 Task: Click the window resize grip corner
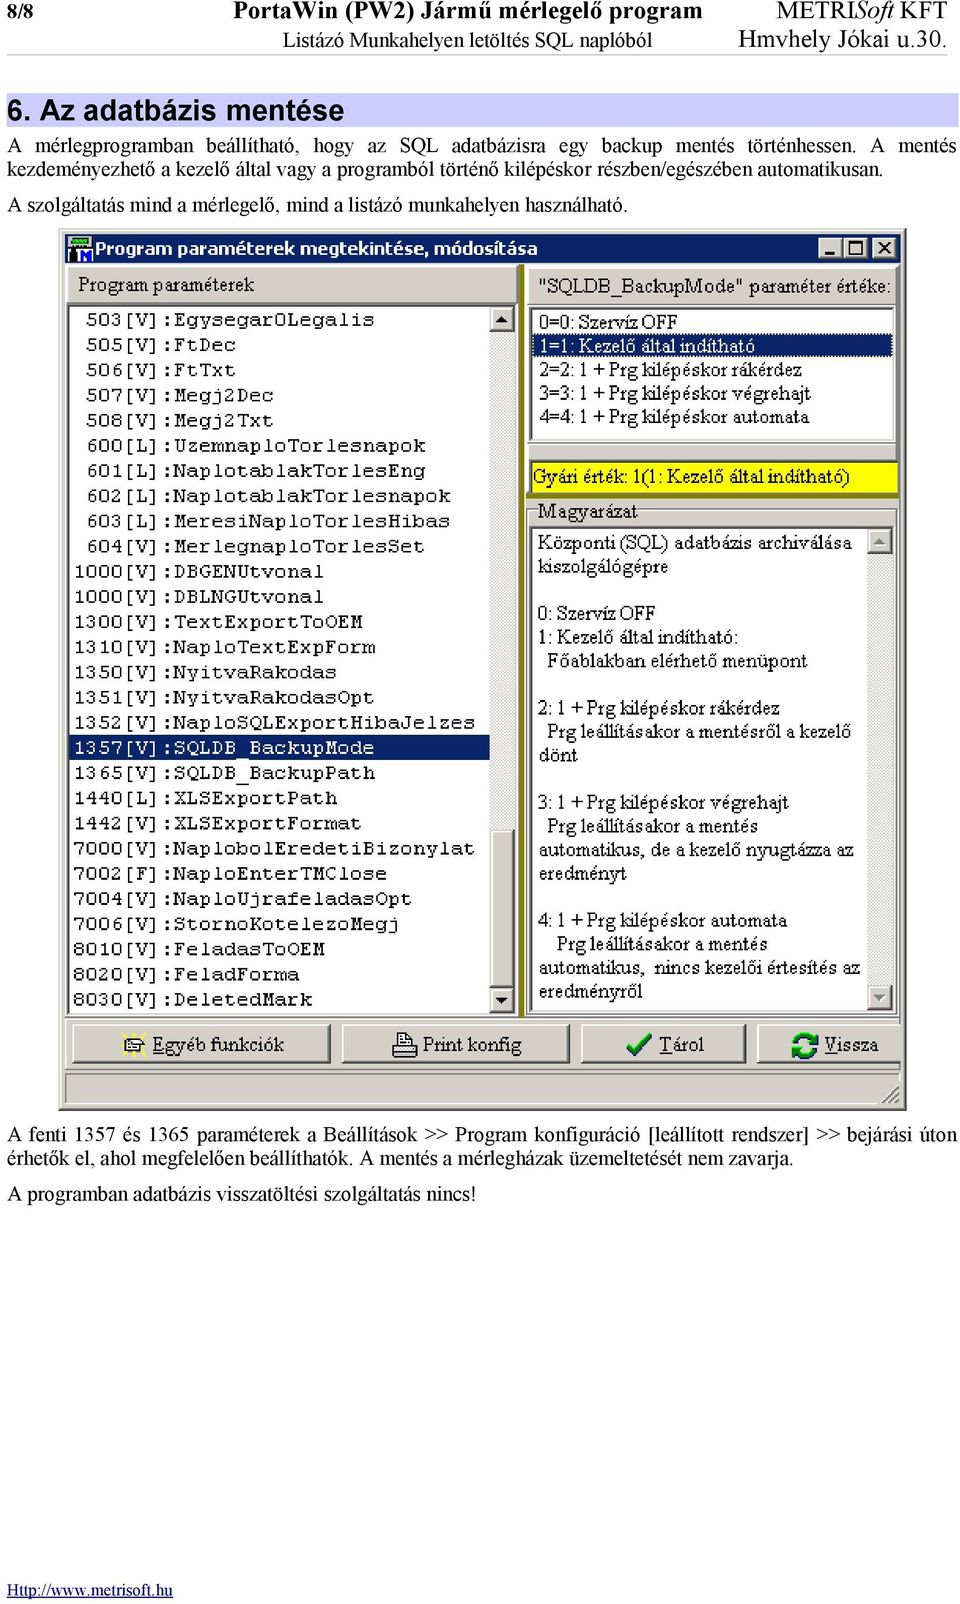click(x=891, y=1096)
